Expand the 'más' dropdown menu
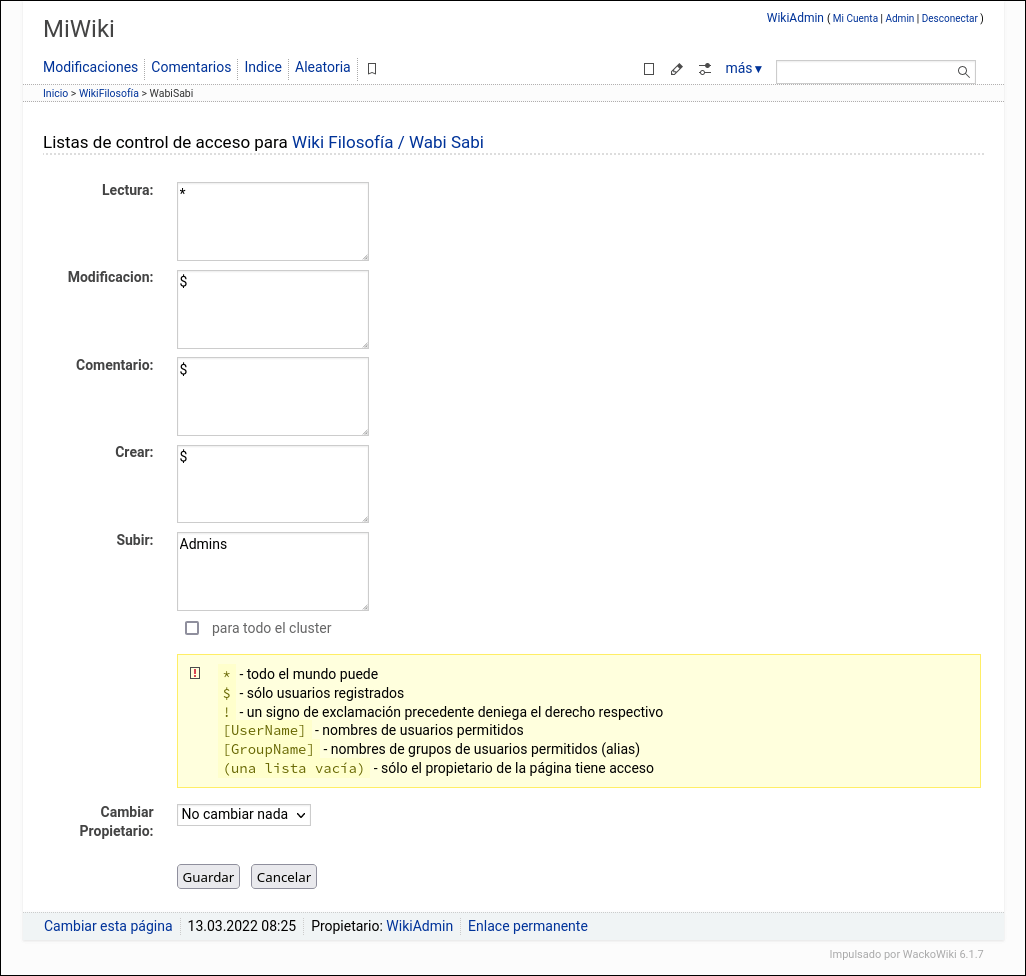The width and height of the screenshot is (1026, 976). [x=743, y=69]
